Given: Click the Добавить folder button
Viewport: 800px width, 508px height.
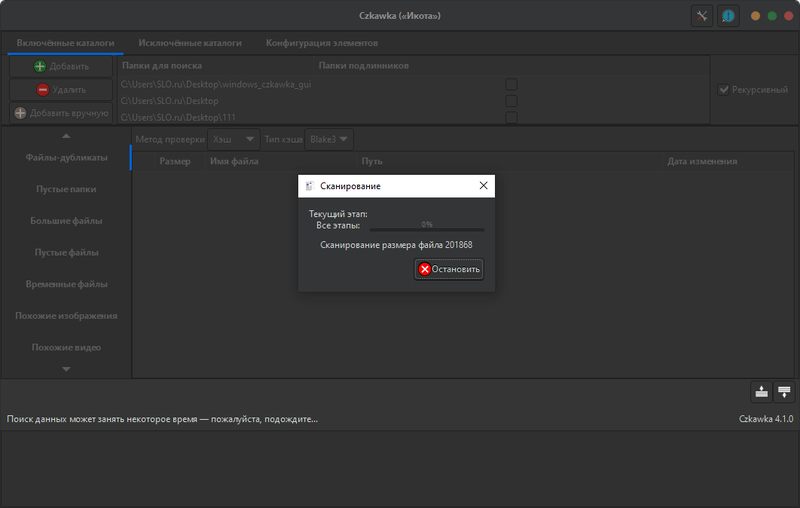Looking at the screenshot, I should 61,66.
